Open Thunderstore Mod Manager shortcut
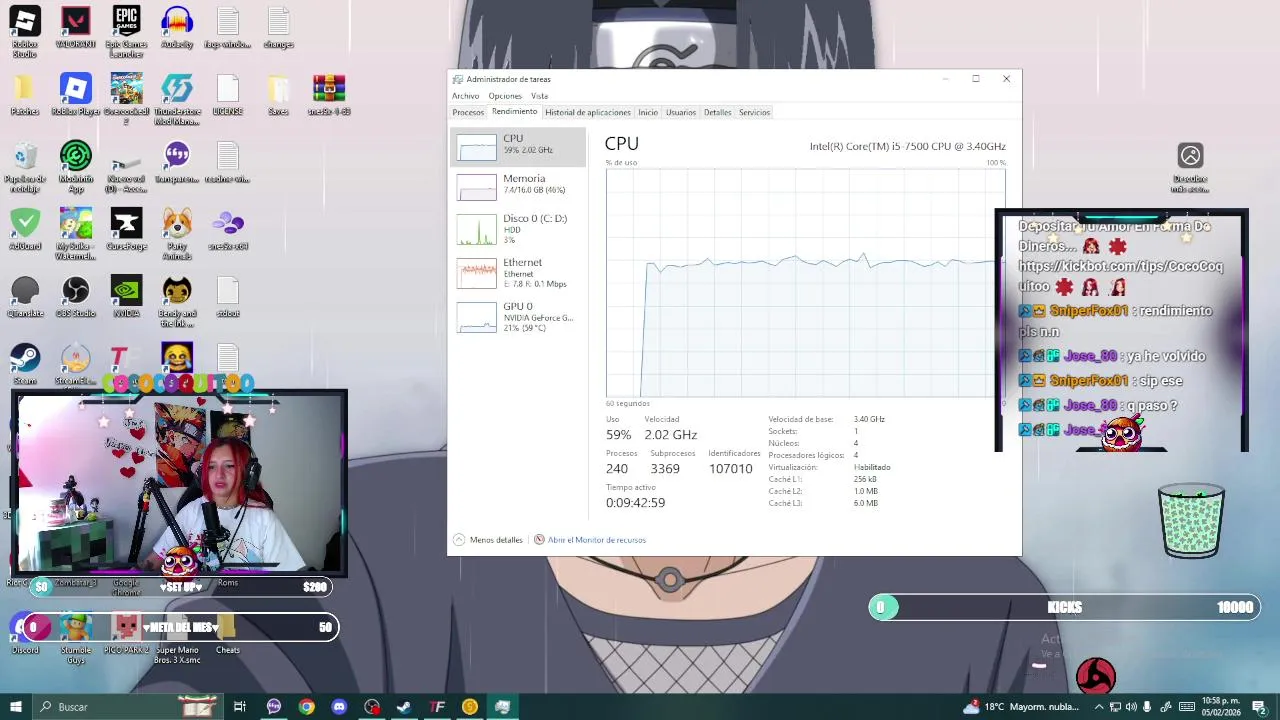Image resolution: width=1280 pixels, height=720 pixels. 177,98
